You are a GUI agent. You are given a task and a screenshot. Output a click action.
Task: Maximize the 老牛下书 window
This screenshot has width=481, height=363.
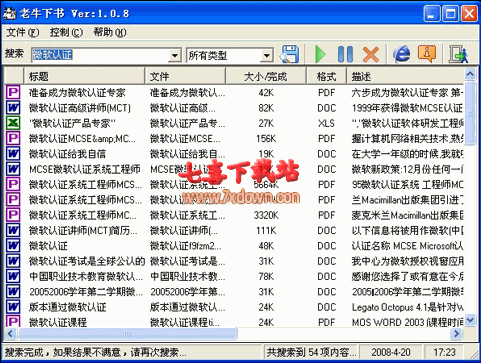coord(450,14)
